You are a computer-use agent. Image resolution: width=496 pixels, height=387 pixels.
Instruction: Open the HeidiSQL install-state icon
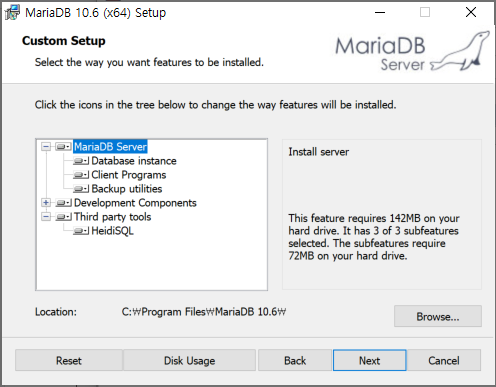click(81, 231)
